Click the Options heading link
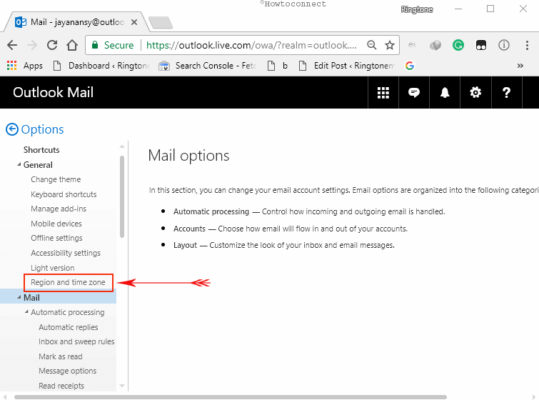539x400 pixels. point(42,130)
